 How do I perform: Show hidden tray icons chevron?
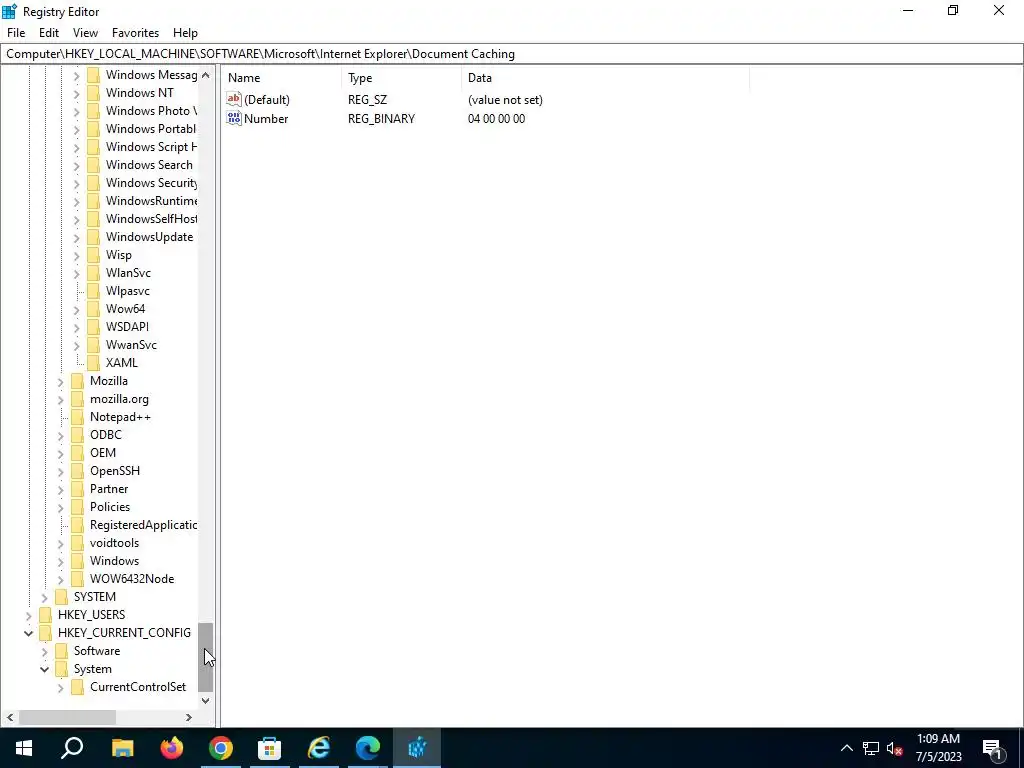pos(846,748)
